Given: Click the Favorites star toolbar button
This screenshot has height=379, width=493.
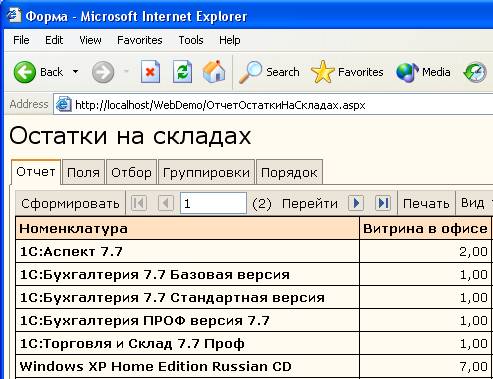Looking at the screenshot, I should click(347, 72).
